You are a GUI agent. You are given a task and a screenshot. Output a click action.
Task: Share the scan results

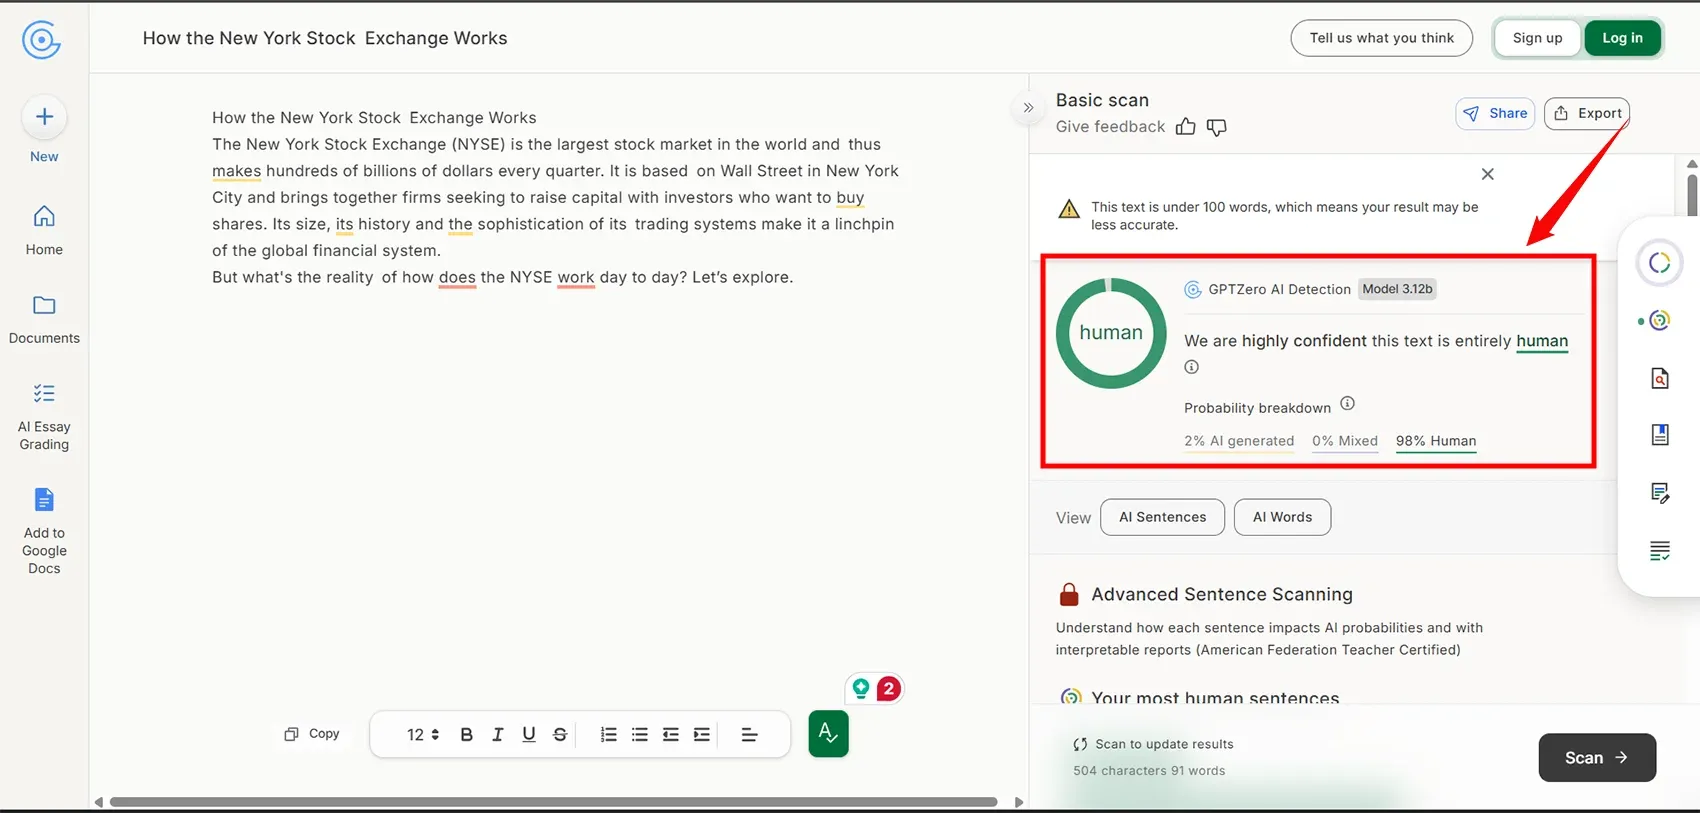click(x=1495, y=114)
